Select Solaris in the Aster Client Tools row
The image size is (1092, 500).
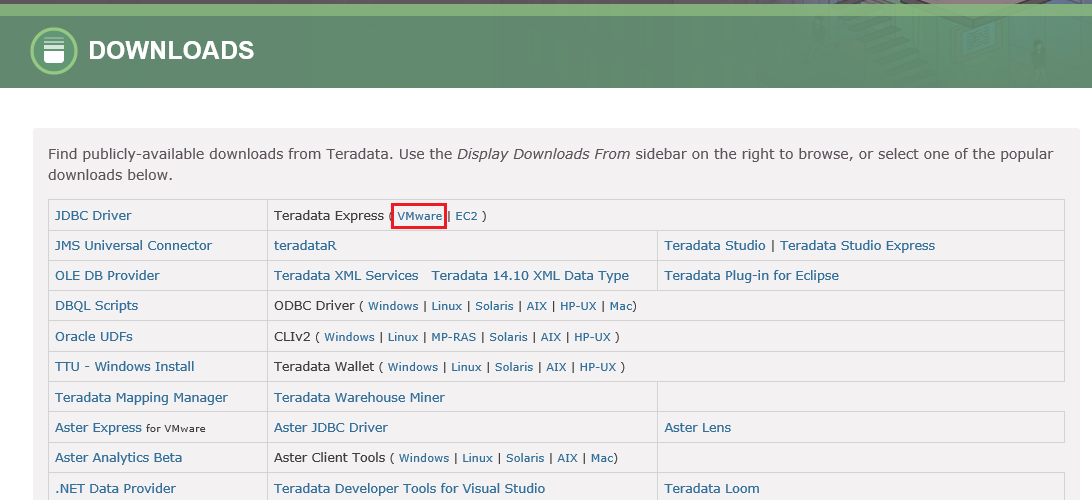click(525, 458)
